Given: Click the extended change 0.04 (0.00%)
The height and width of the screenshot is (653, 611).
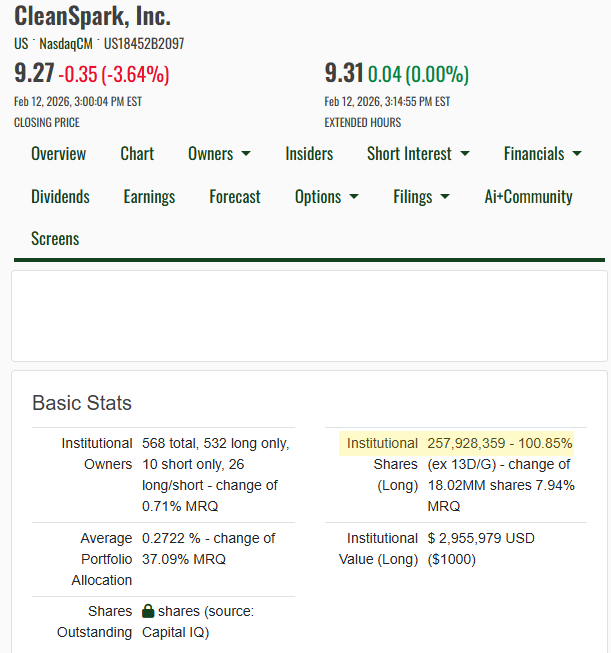Looking at the screenshot, I should click(418, 74).
